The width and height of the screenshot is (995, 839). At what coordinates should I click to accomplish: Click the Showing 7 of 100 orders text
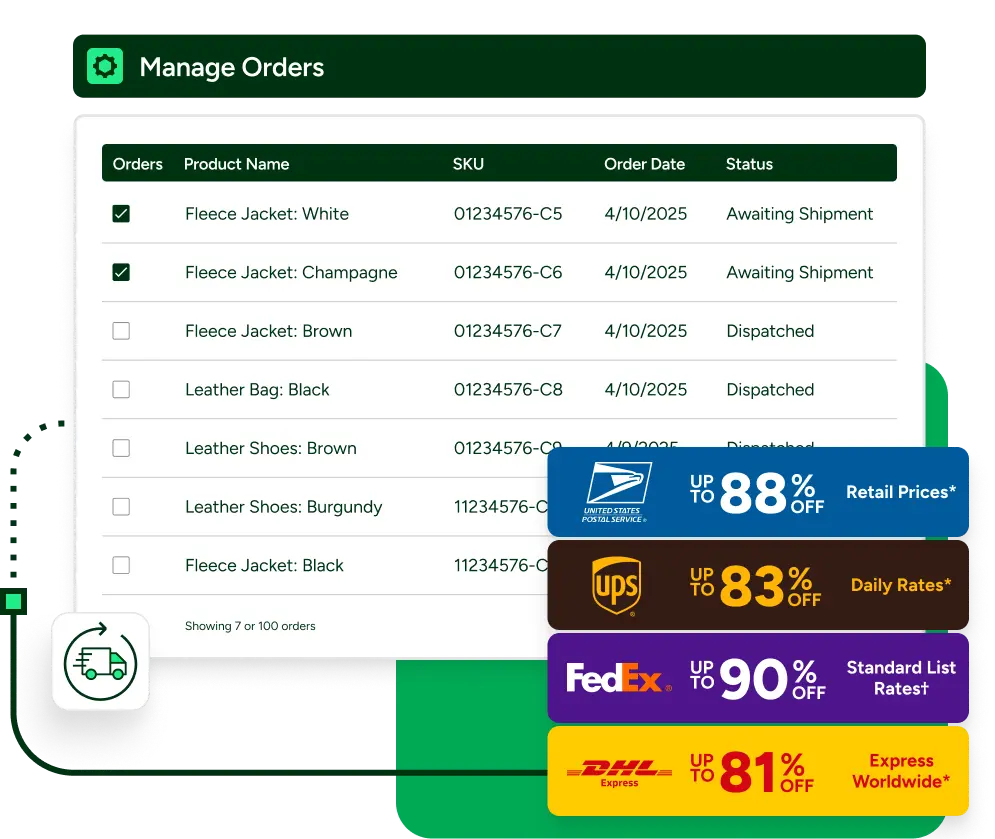tap(249, 626)
